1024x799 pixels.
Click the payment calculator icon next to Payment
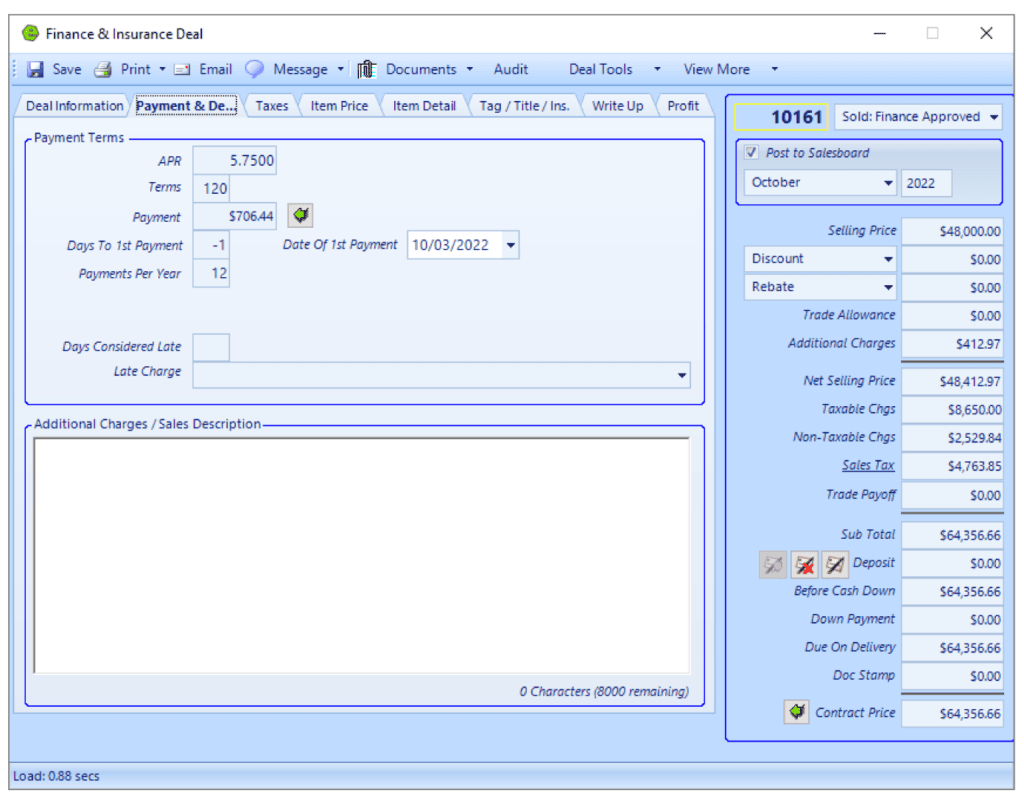tap(299, 215)
